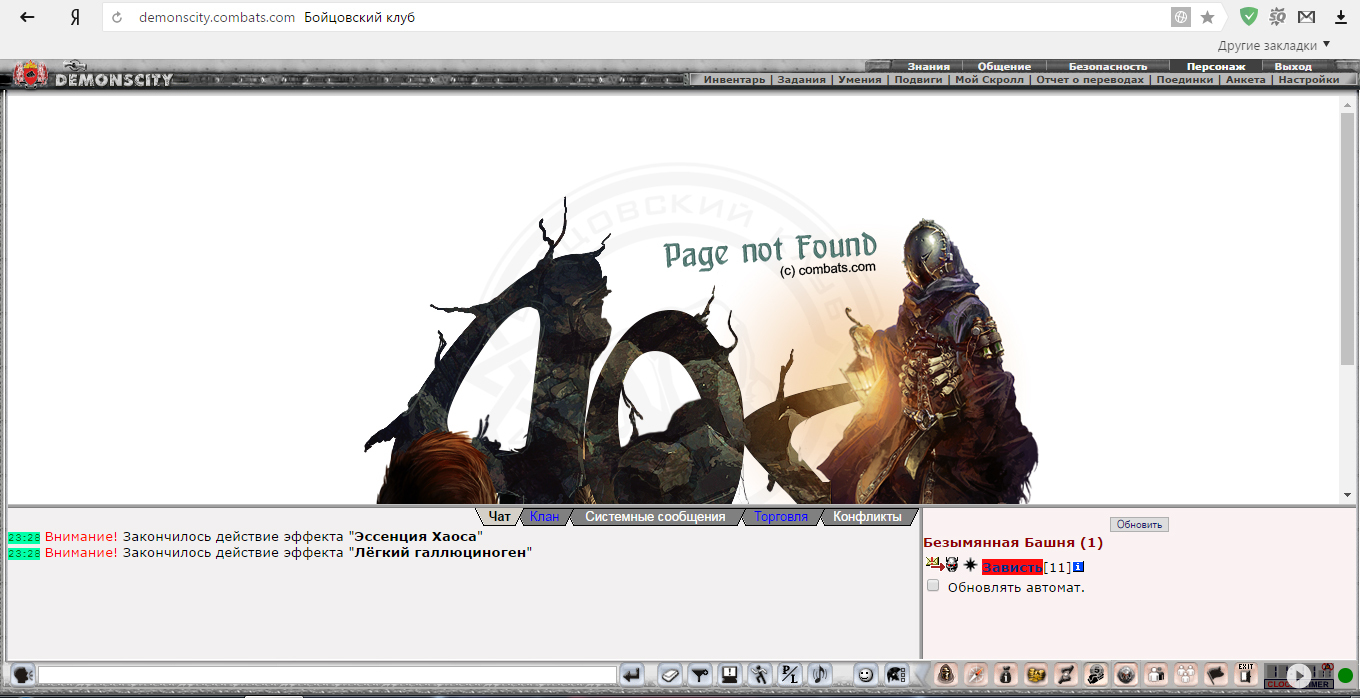
Task: Open Отчет о переводах submenu link
Action: pyautogui.click(x=1090, y=80)
